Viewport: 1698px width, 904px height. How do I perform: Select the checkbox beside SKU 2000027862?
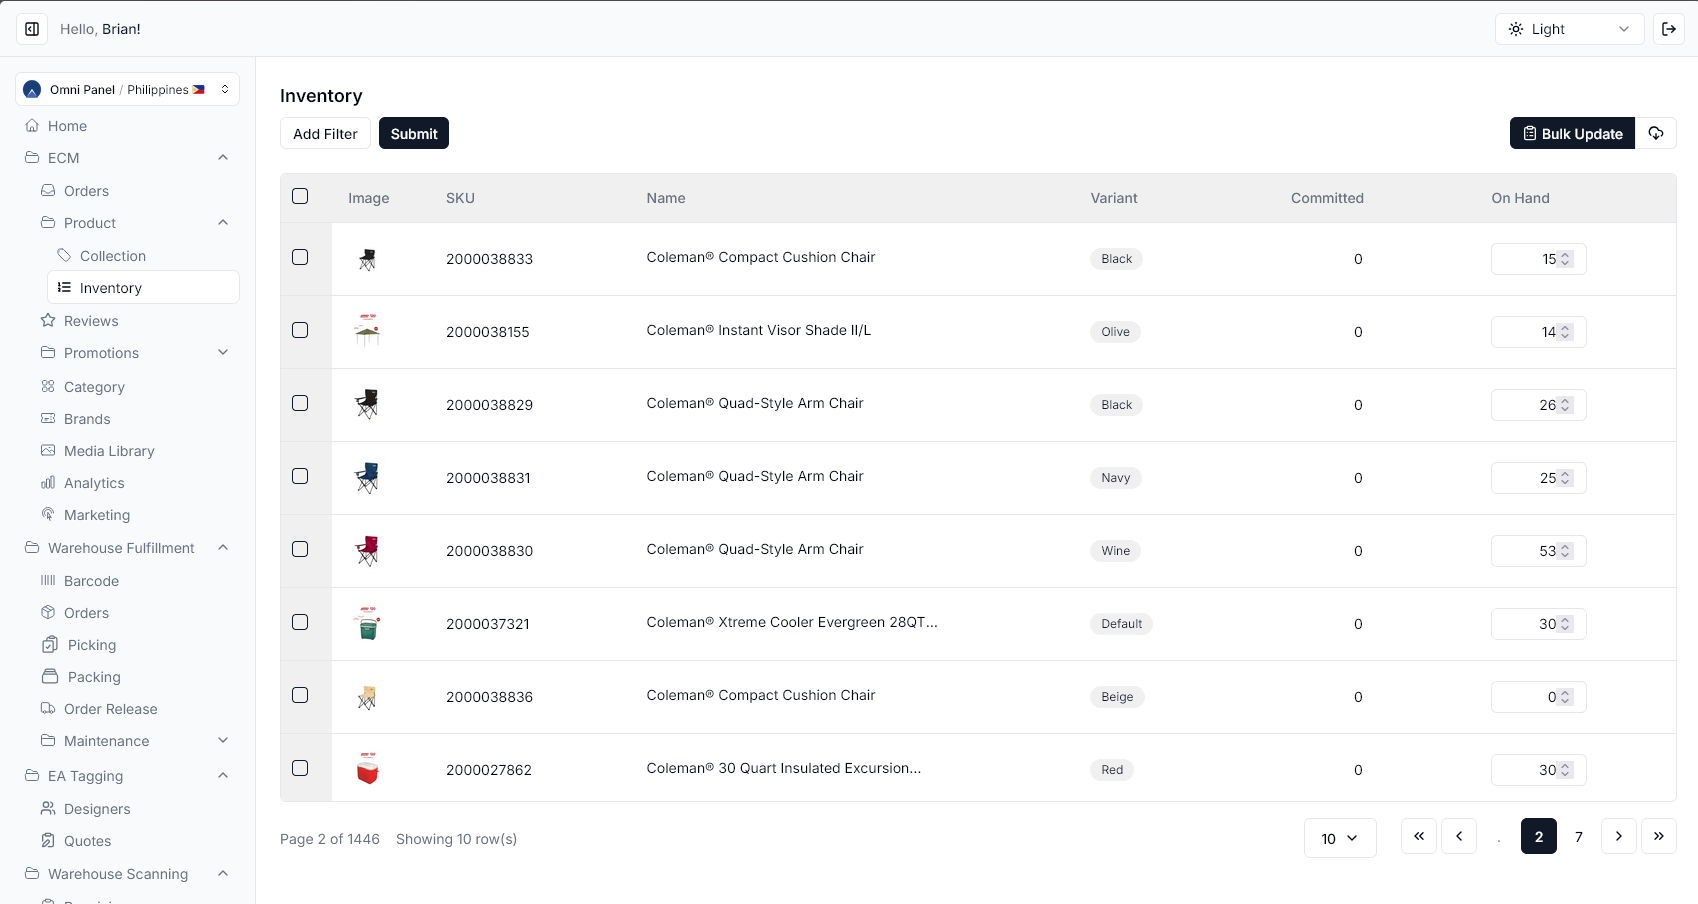[300, 768]
